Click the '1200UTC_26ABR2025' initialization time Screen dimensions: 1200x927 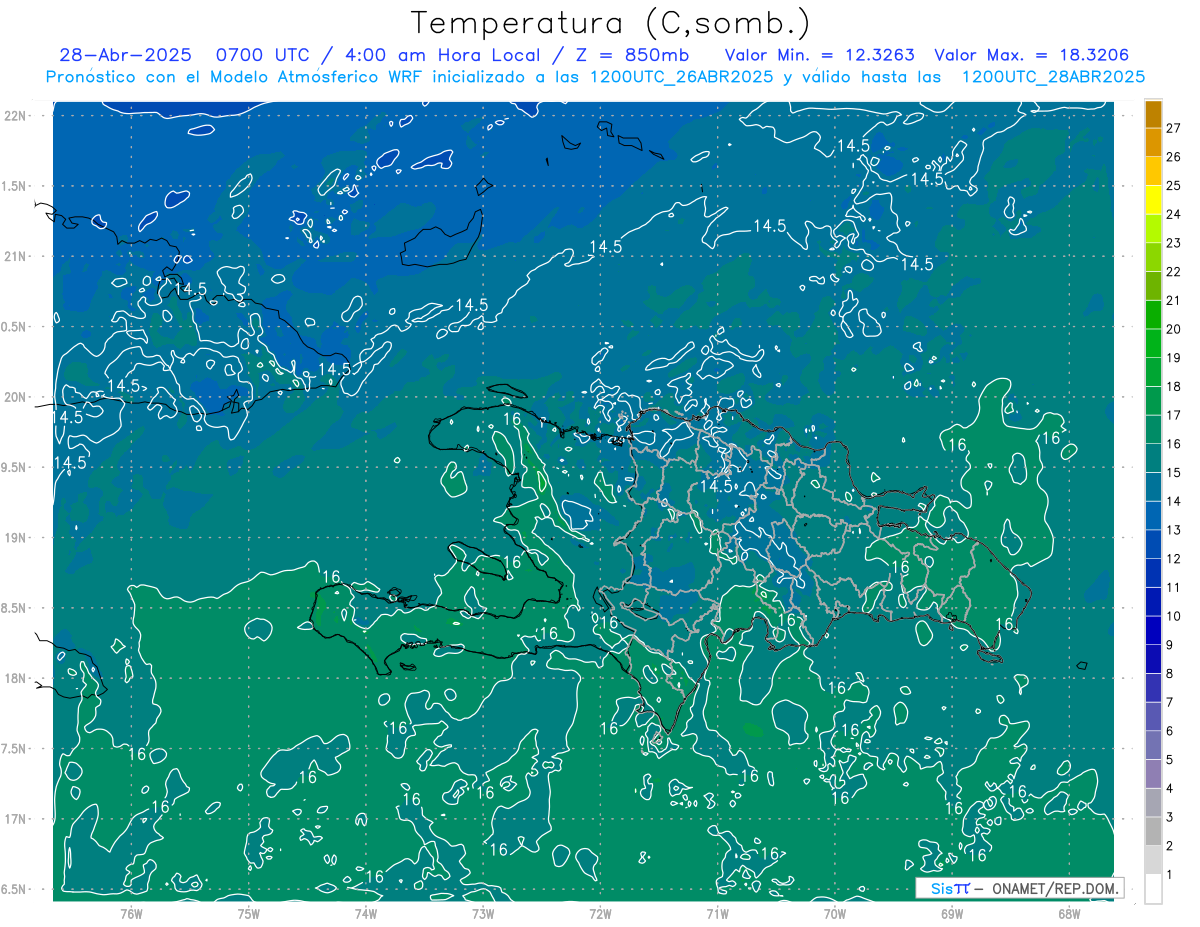(683, 77)
